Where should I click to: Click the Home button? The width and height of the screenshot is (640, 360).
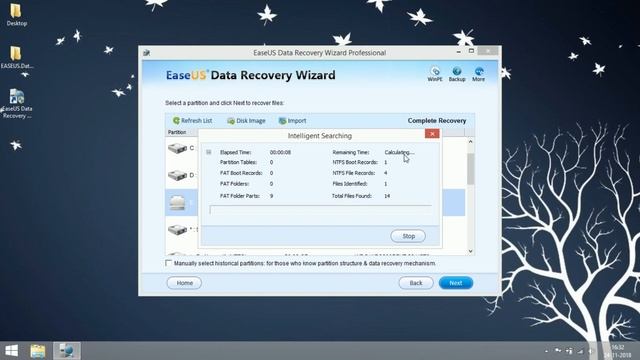tap(184, 283)
